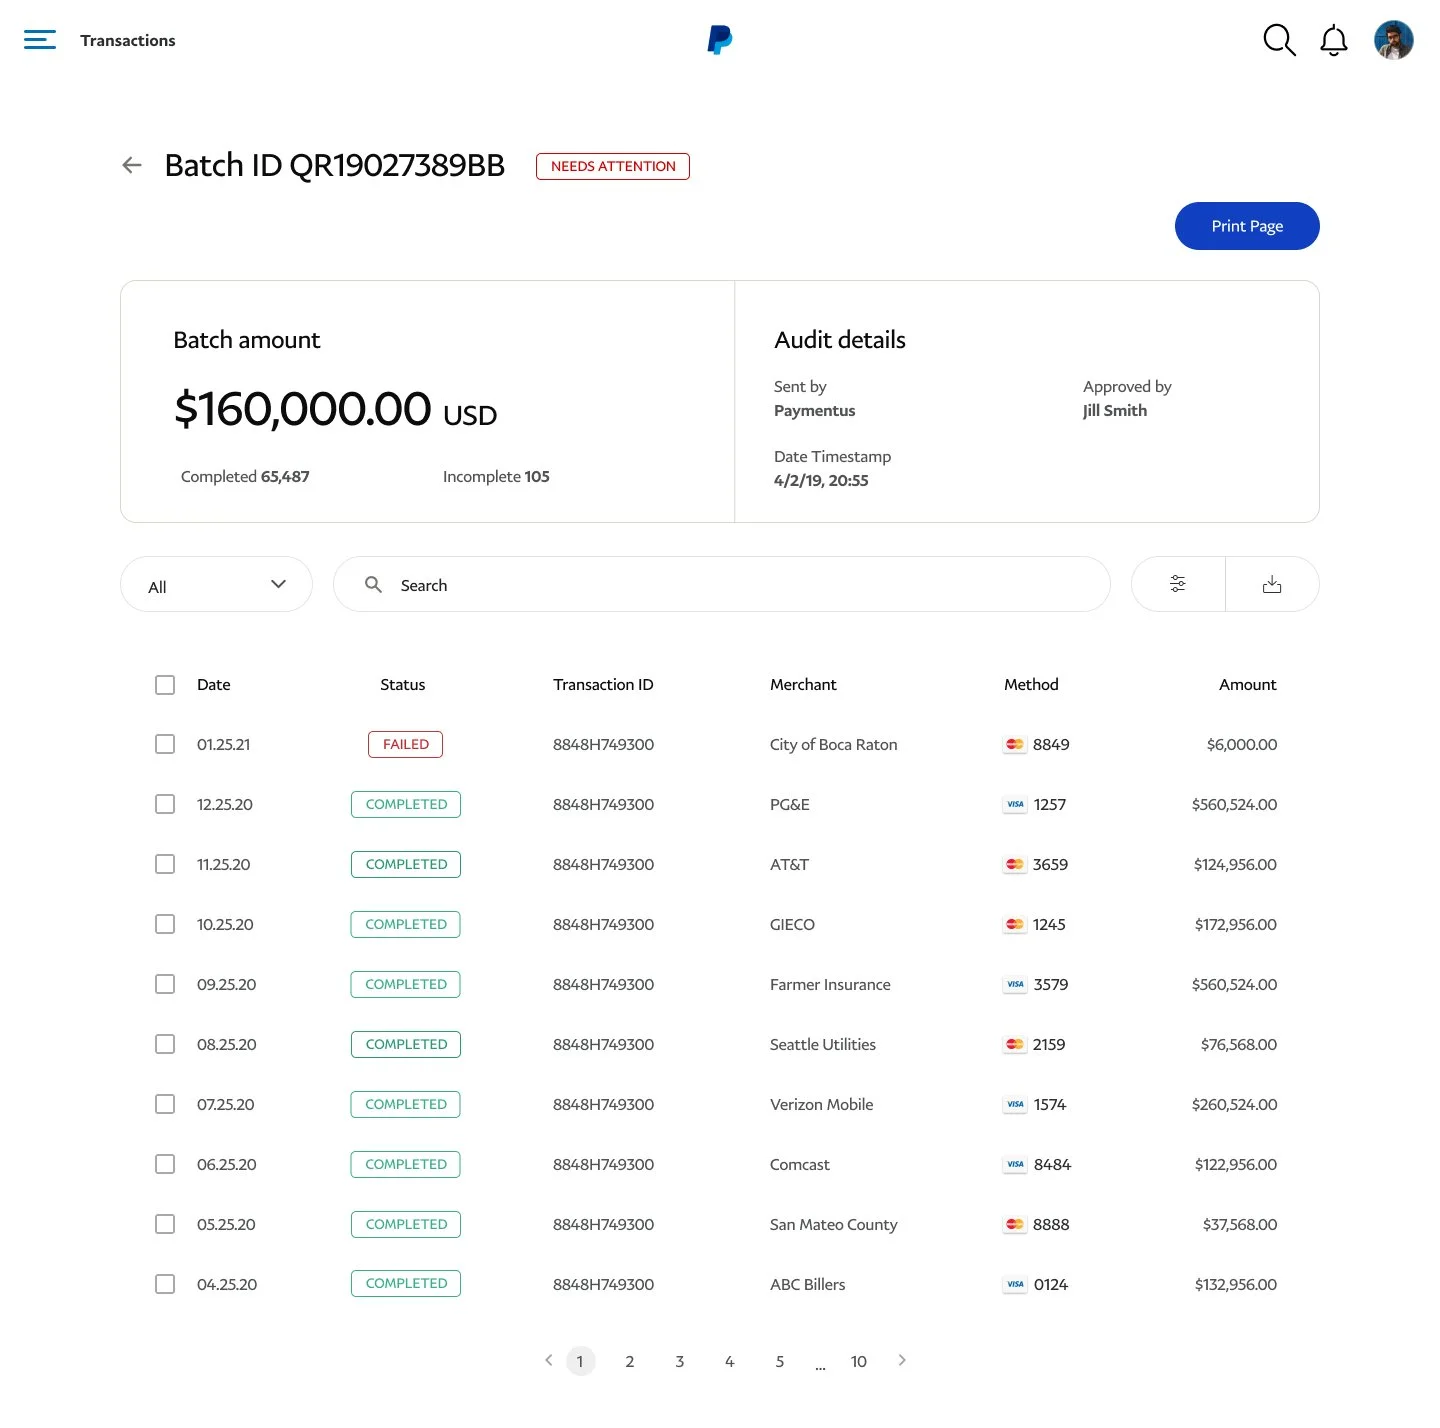This screenshot has height=1428, width=1440.
Task: Toggle the select-all checkbox in header
Action: click(165, 684)
